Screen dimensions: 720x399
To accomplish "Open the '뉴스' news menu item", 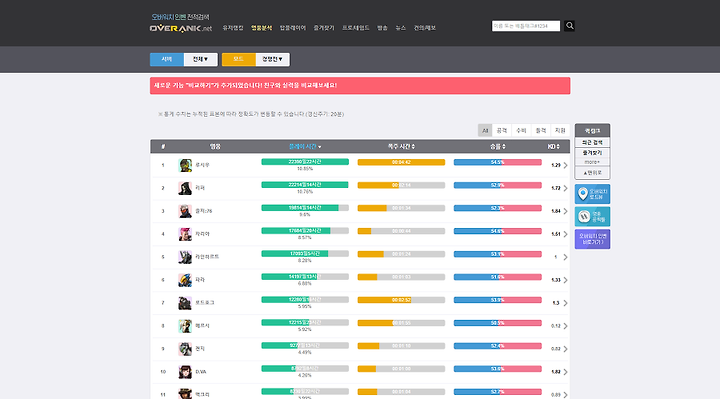I will click(401, 28).
